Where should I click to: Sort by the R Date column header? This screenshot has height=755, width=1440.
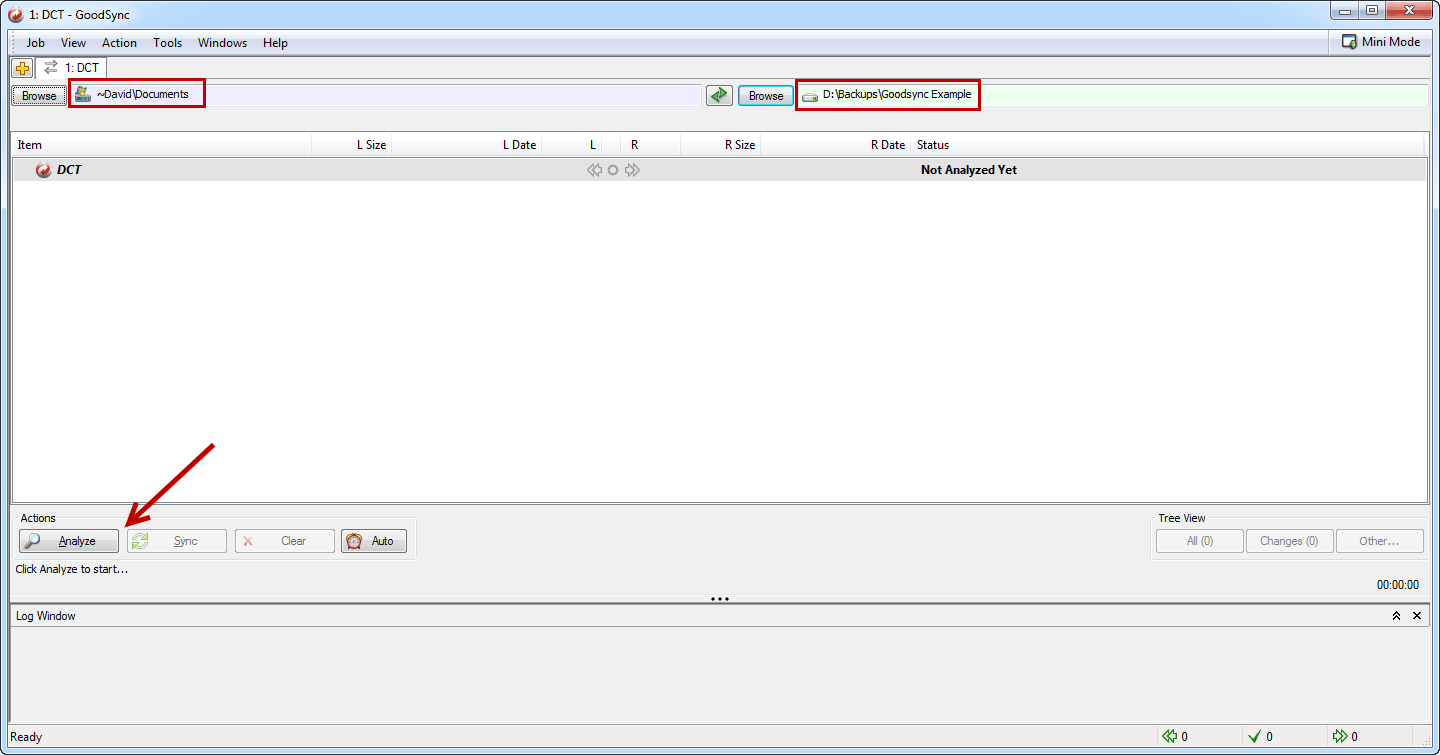(836, 145)
